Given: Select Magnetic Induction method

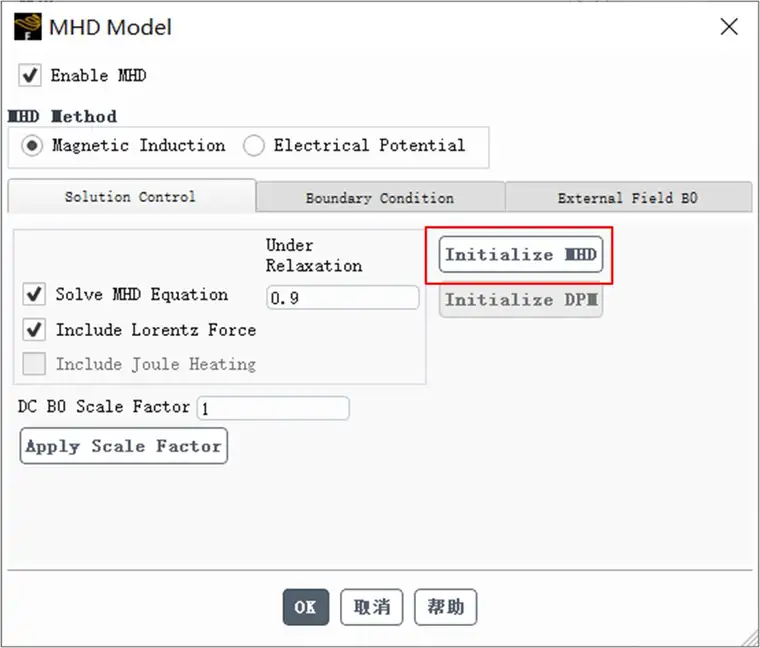Looking at the screenshot, I should (x=32, y=145).
